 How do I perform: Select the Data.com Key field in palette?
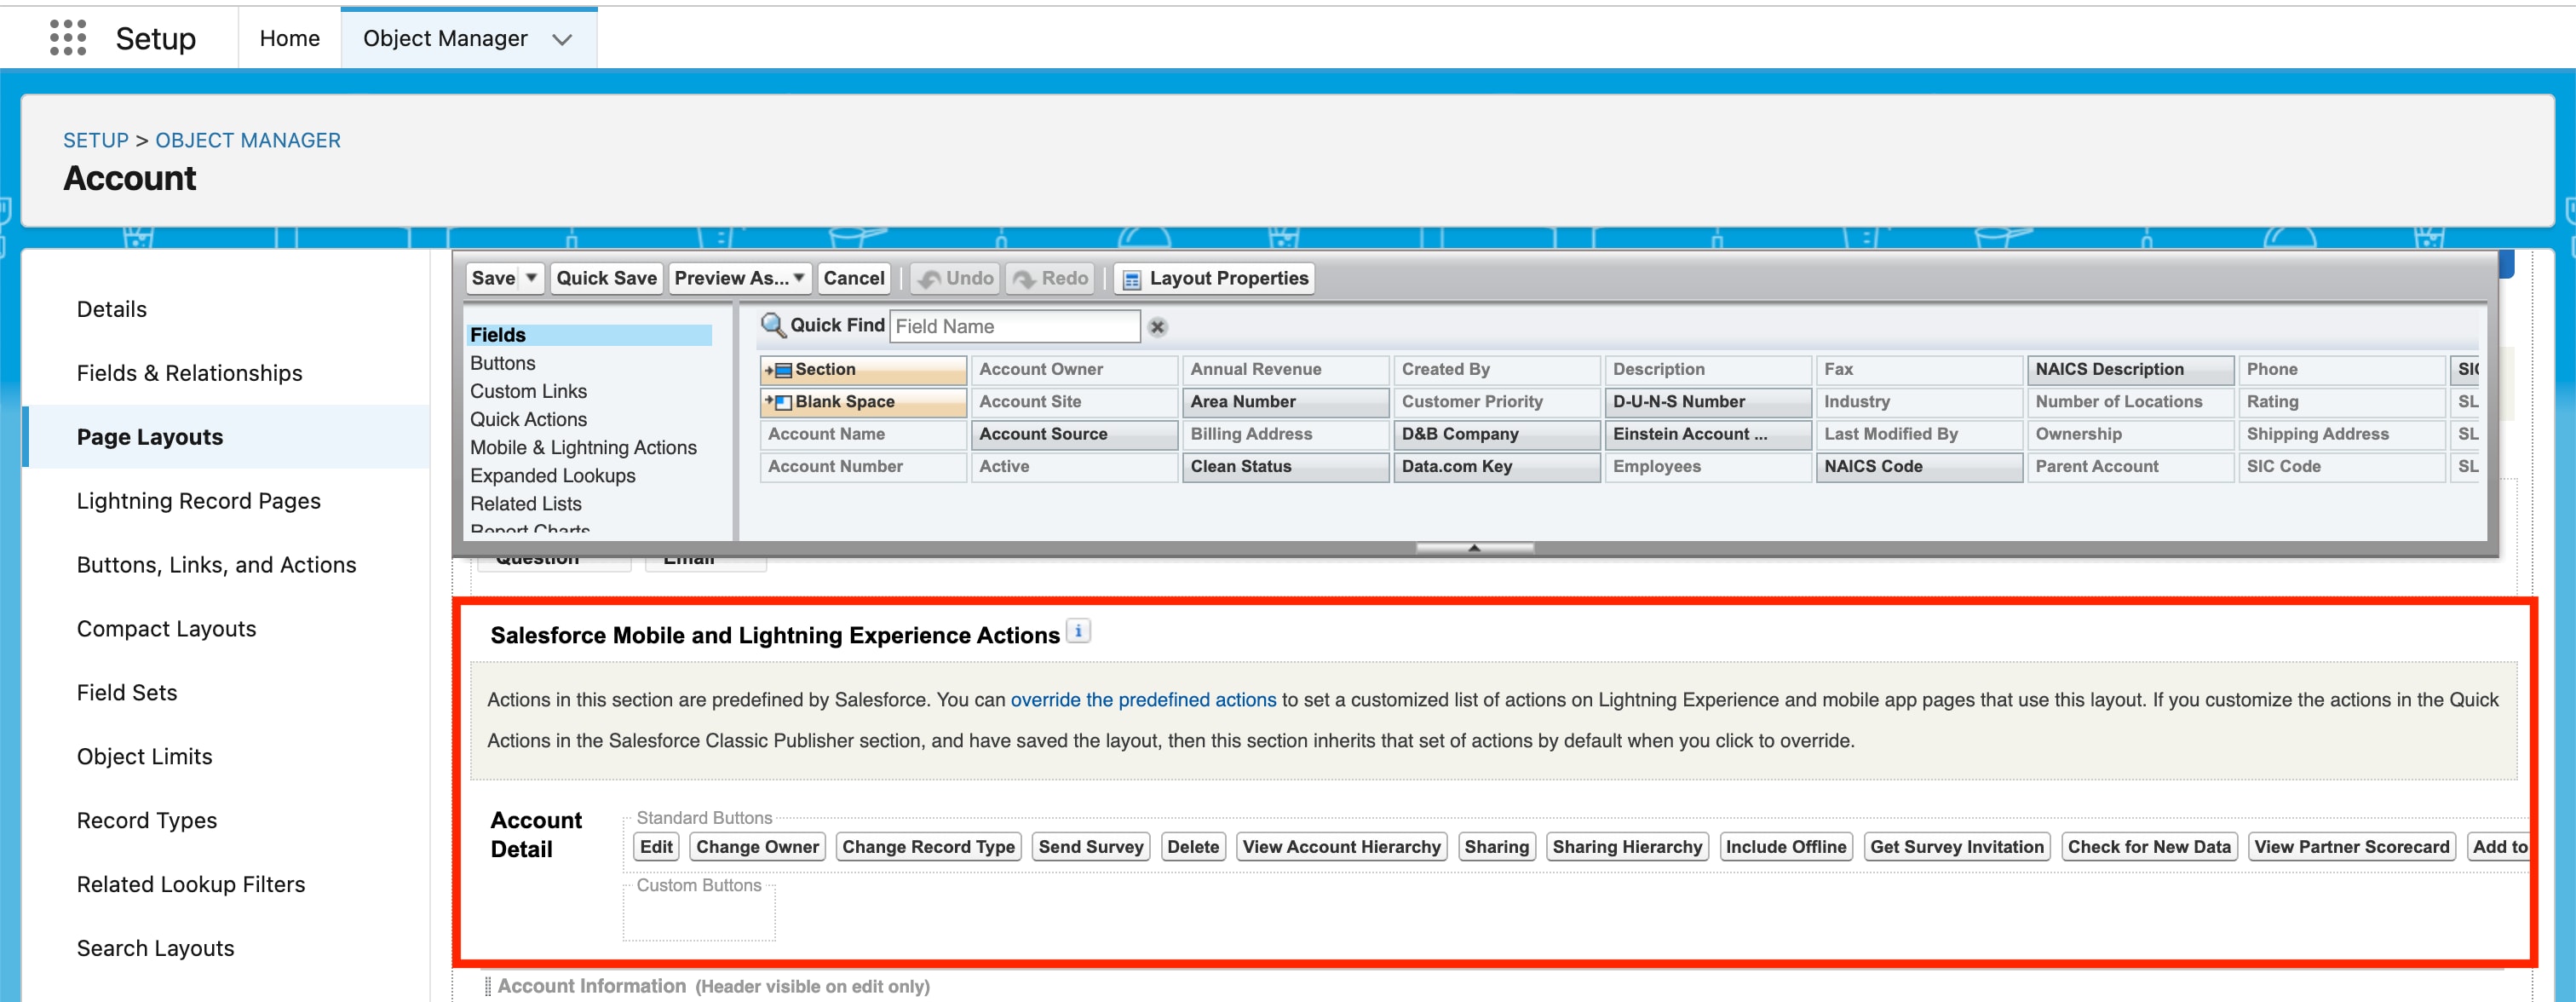coord(1496,467)
